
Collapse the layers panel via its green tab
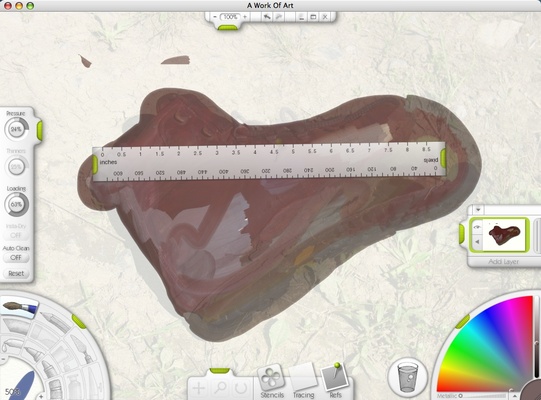(462, 234)
